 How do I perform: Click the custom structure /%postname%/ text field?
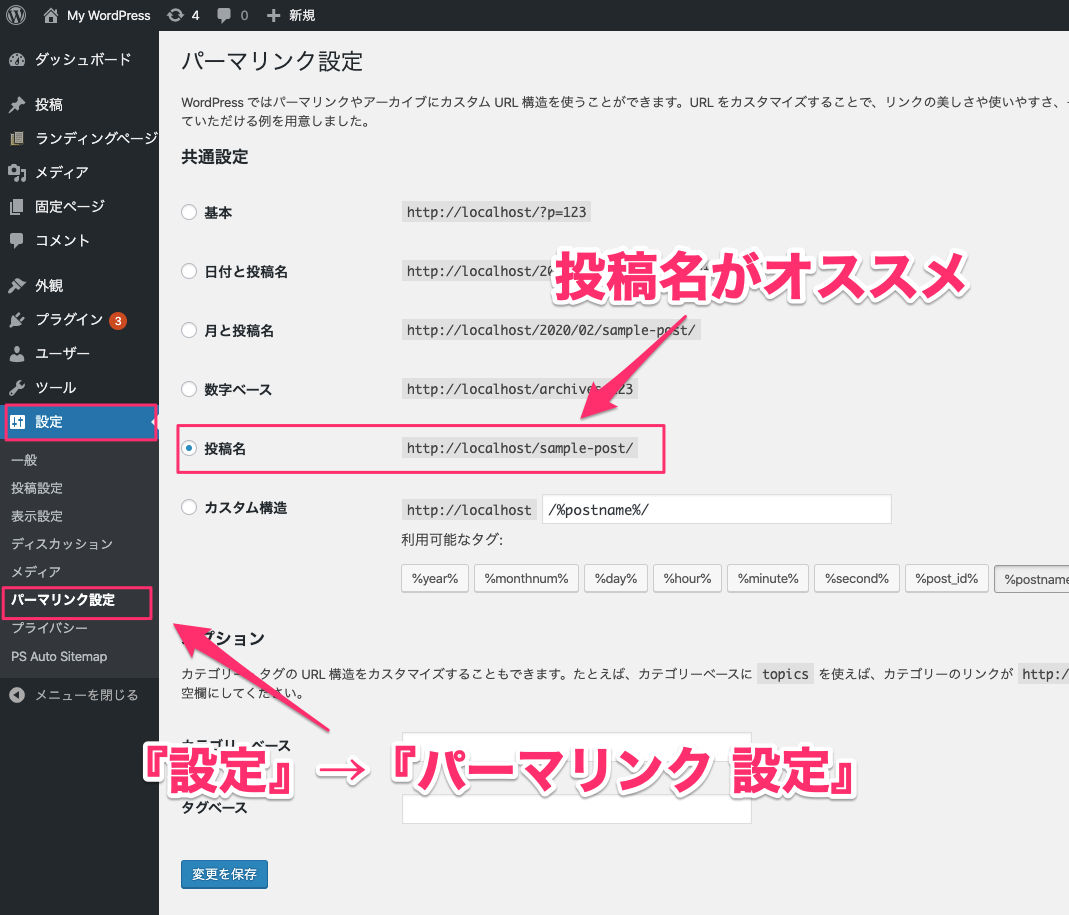pyautogui.click(x=716, y=509)
